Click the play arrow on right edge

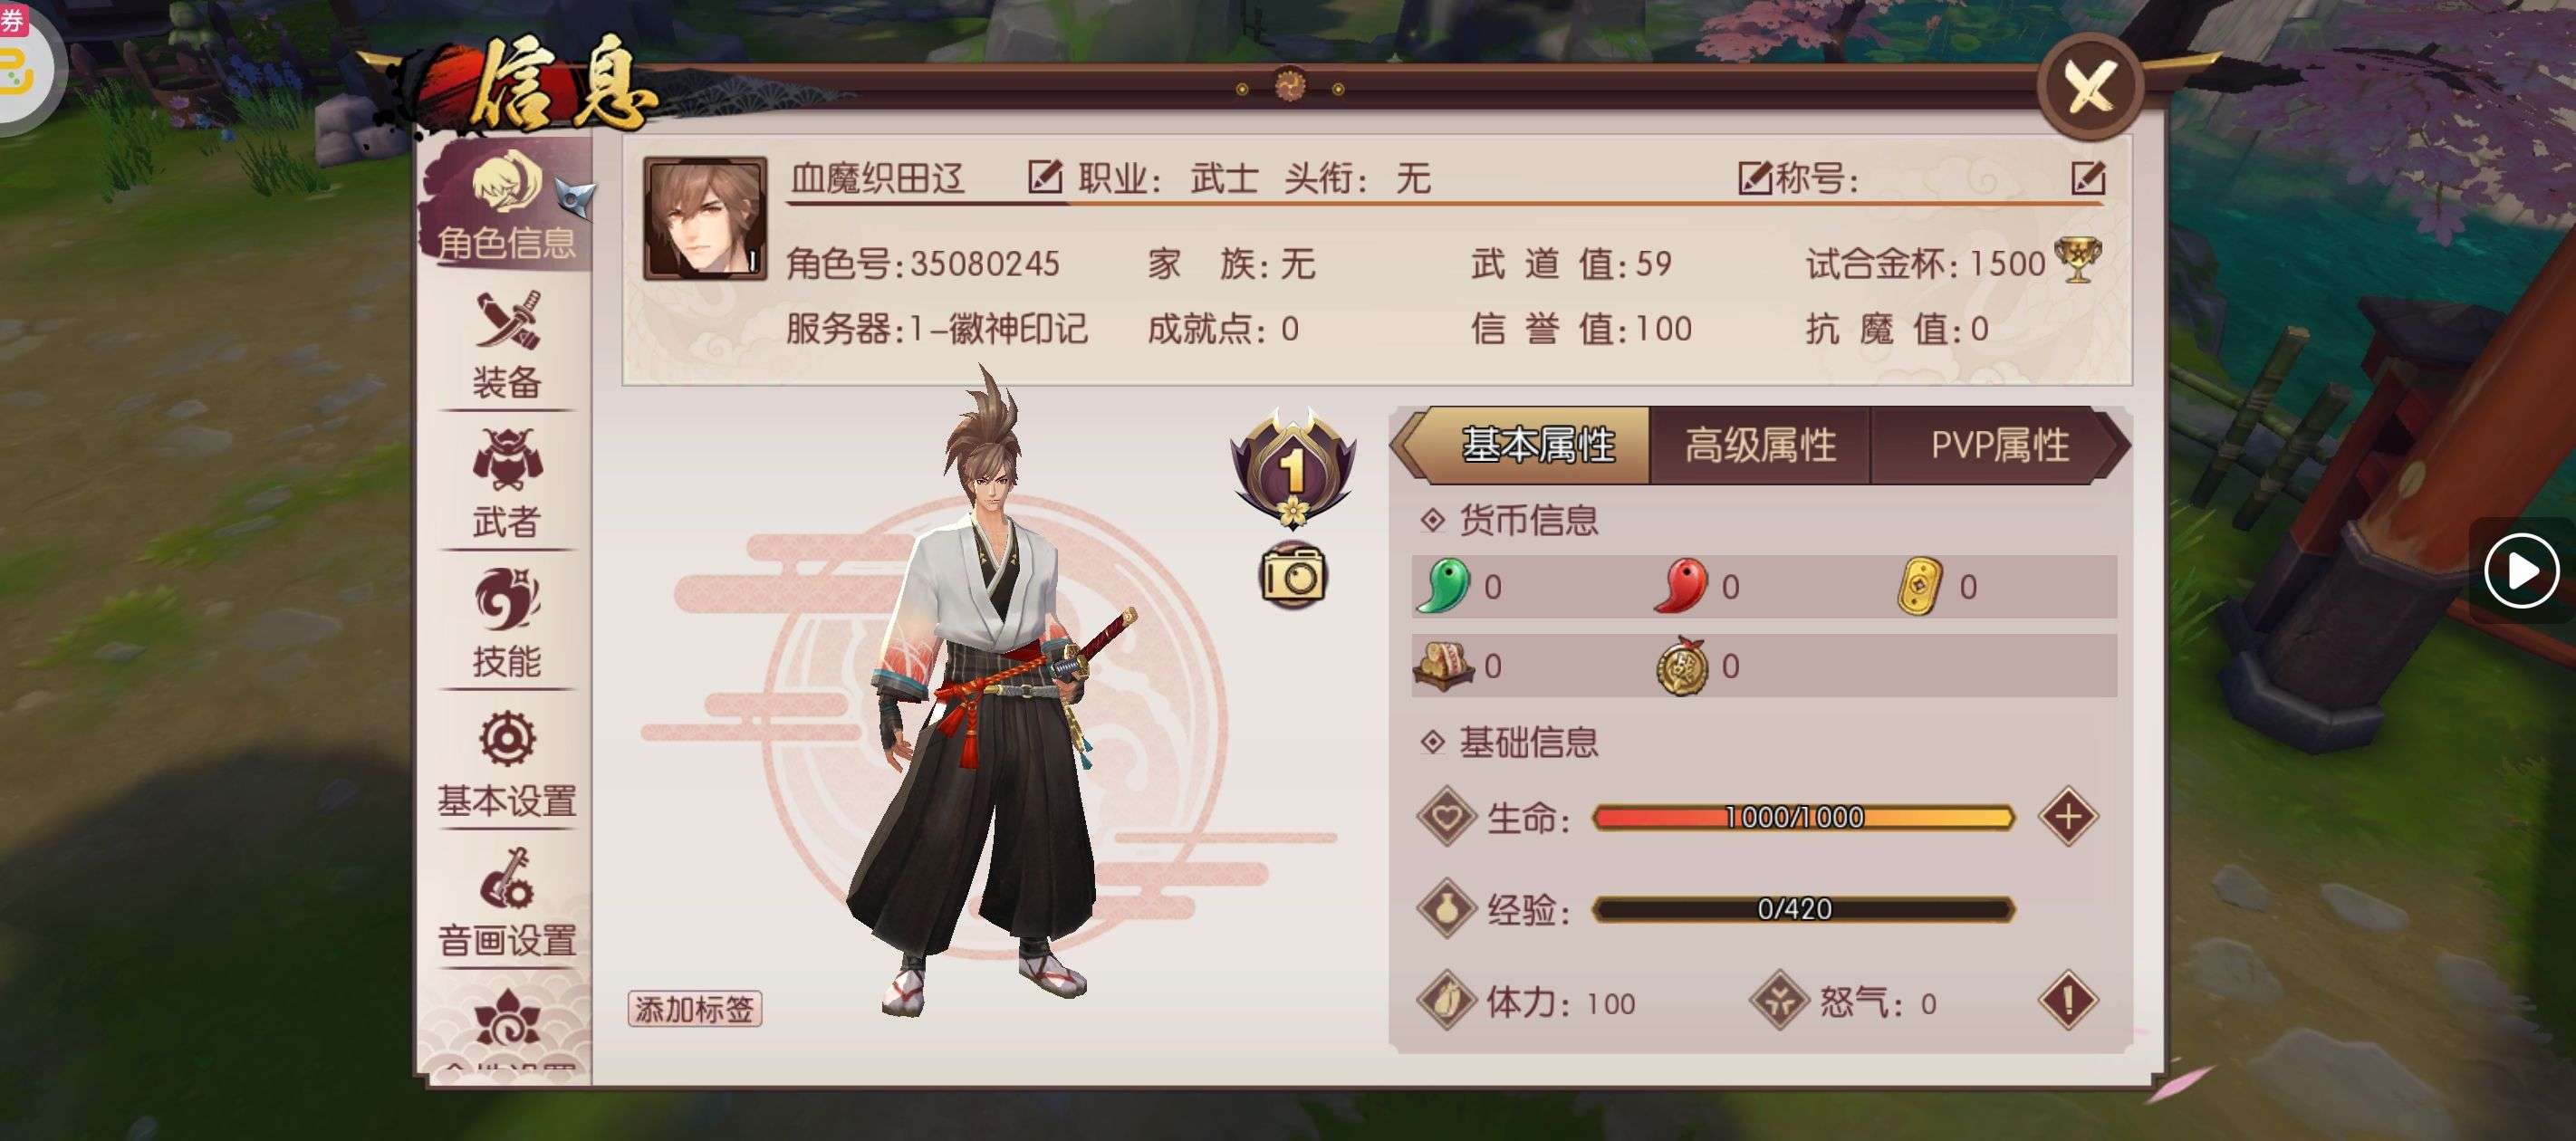tap(2521, 571)
